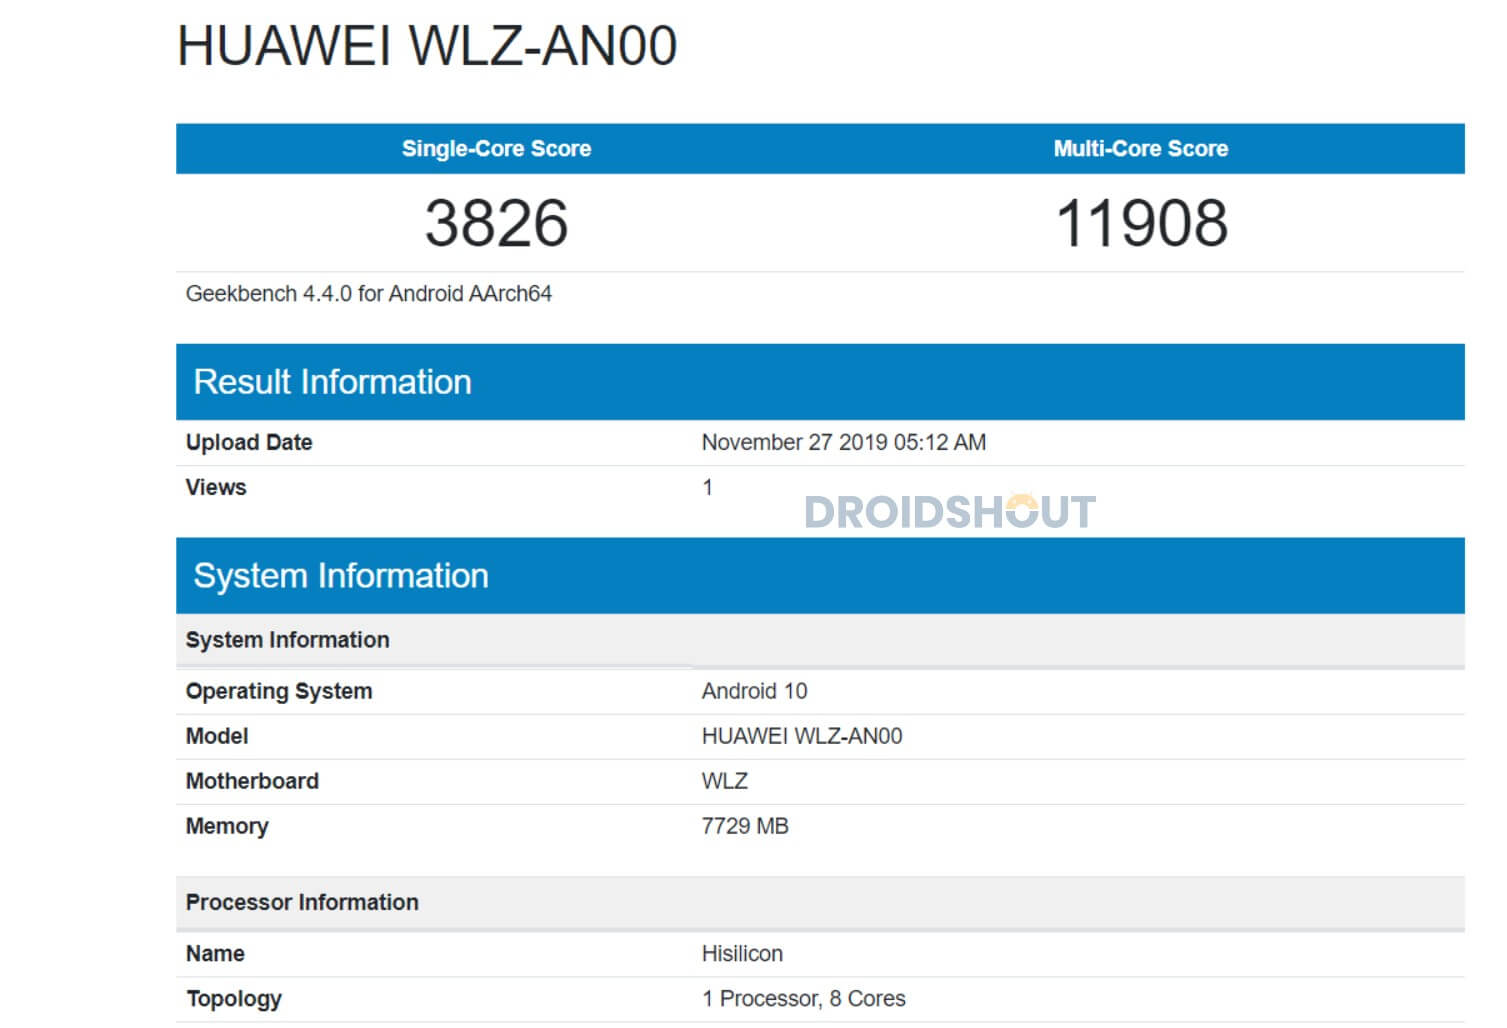Click the Geekbench 4.4.0 version text
The height and width of the screenshot is (1028, 1507).
368,294
